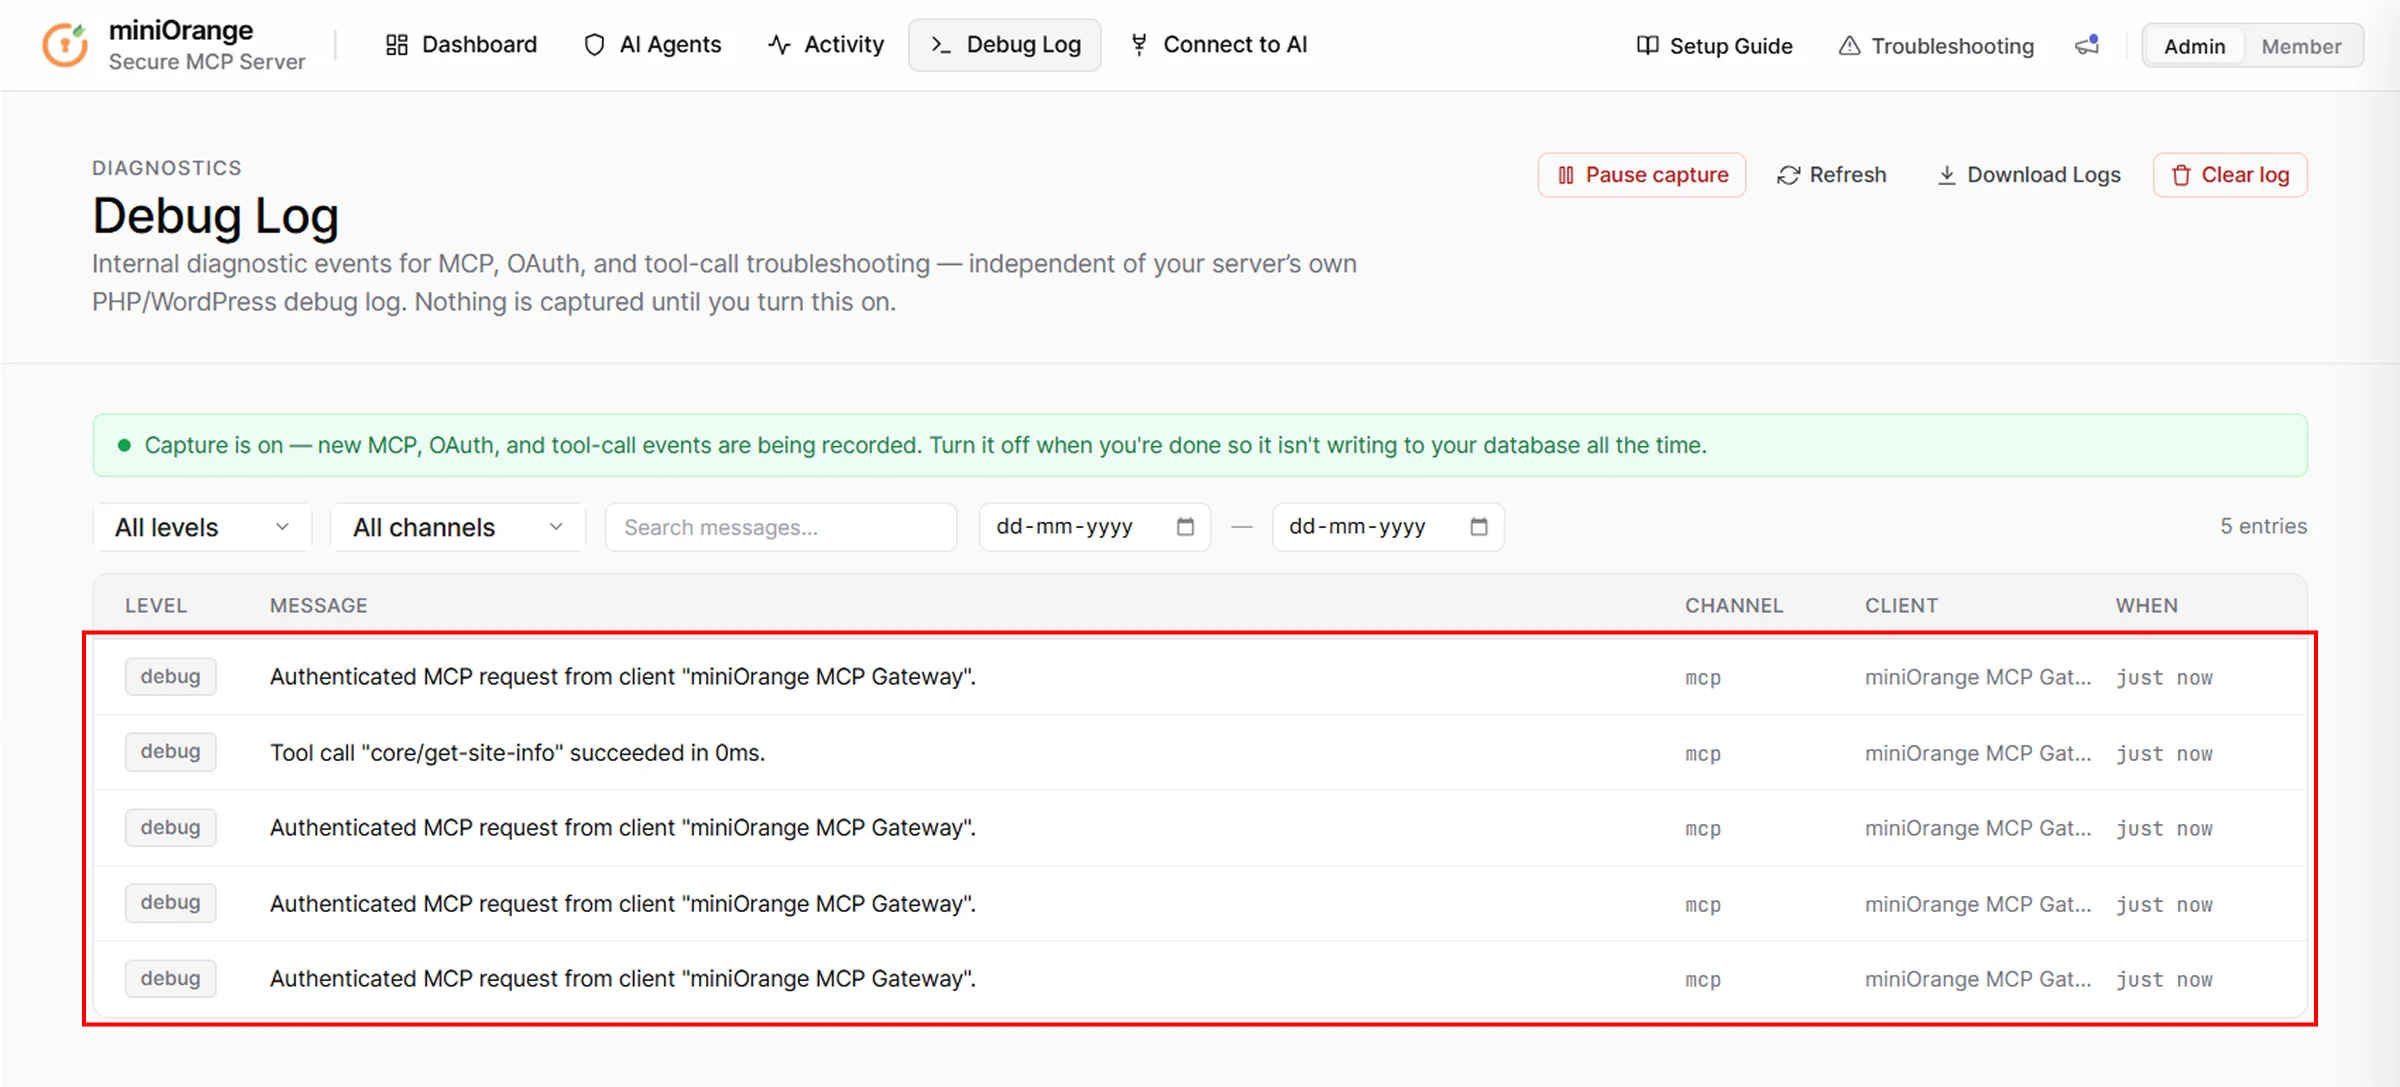Image resolution: width=2400 pixels, height=1087 pixels.
Task: Click "just now" in the Tool call row
Action: [2164, 754]
